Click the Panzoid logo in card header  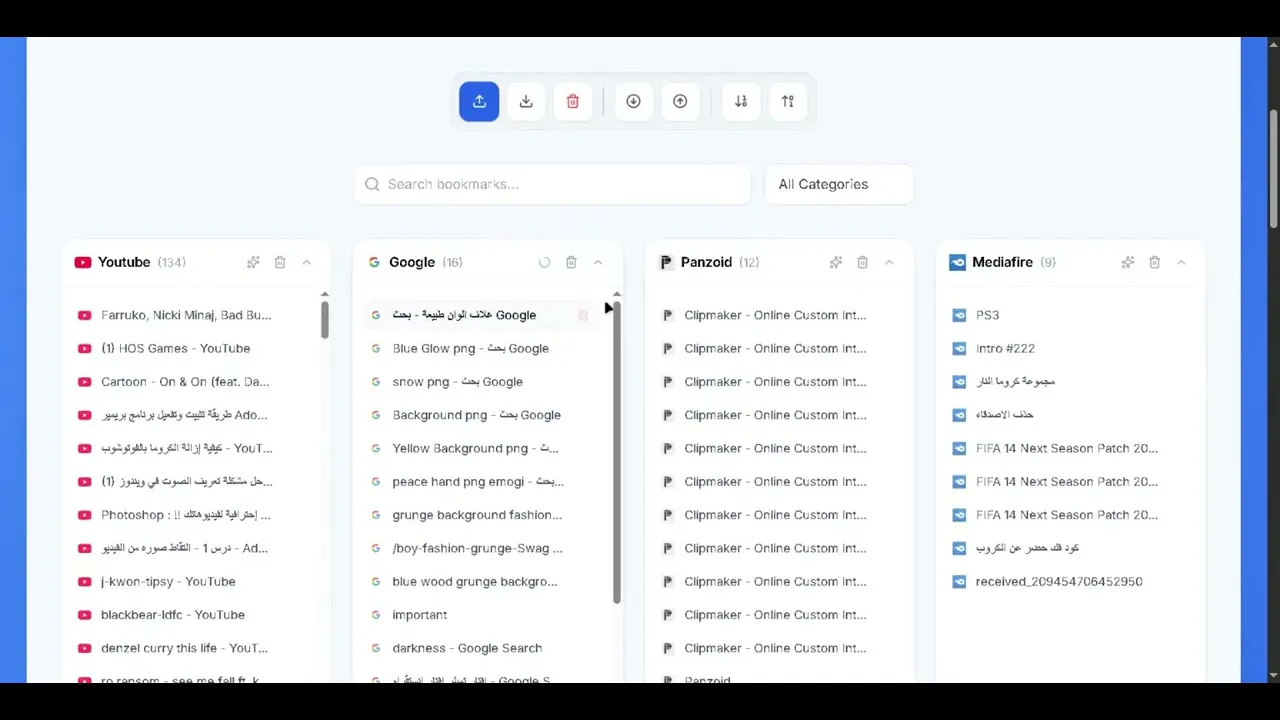666,262
